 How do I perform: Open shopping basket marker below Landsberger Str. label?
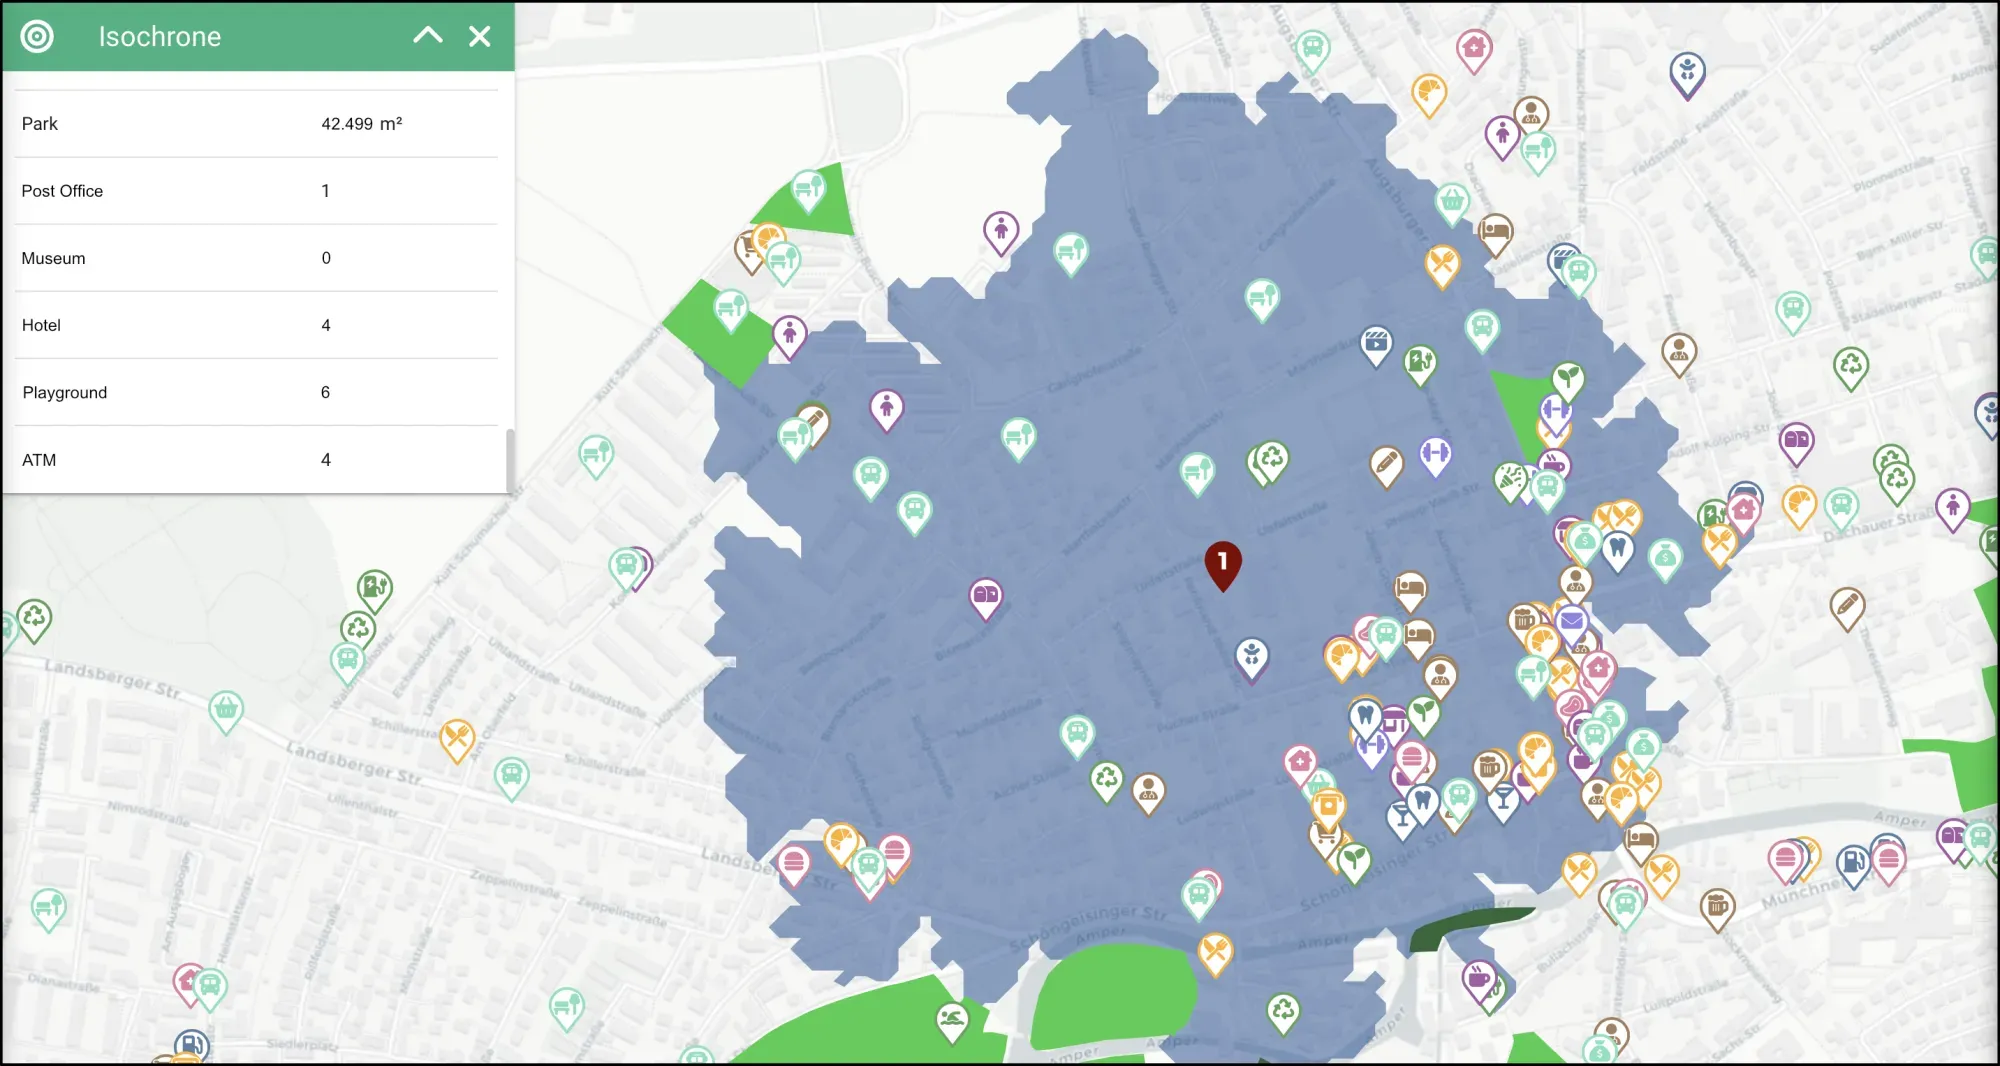[x=226, y=712]
